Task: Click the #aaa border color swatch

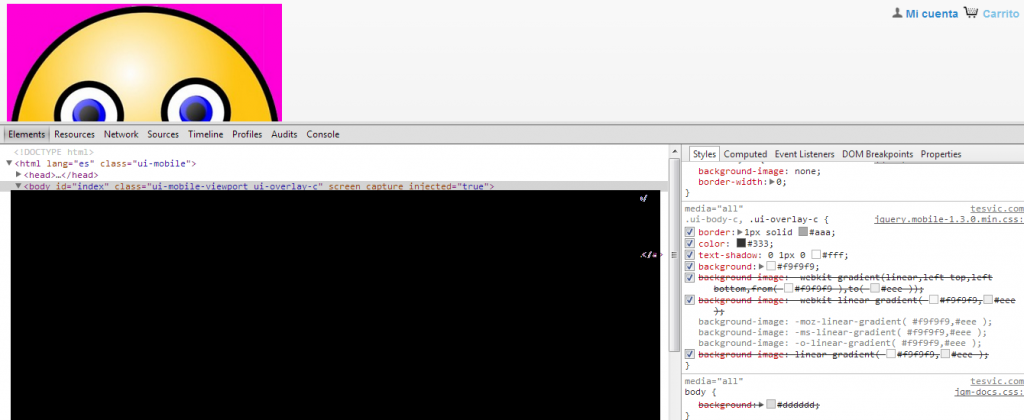Action: point(803,232)
